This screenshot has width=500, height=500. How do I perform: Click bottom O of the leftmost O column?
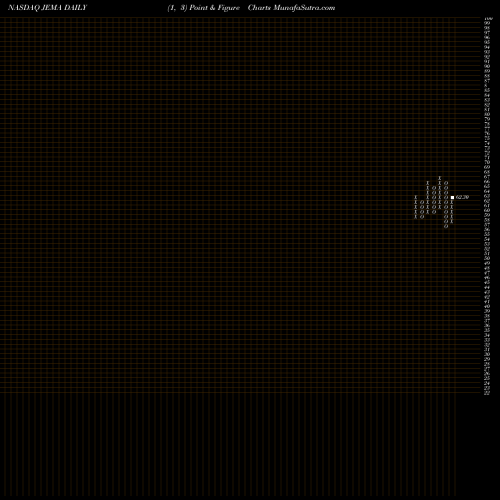(x=422, y=217)
